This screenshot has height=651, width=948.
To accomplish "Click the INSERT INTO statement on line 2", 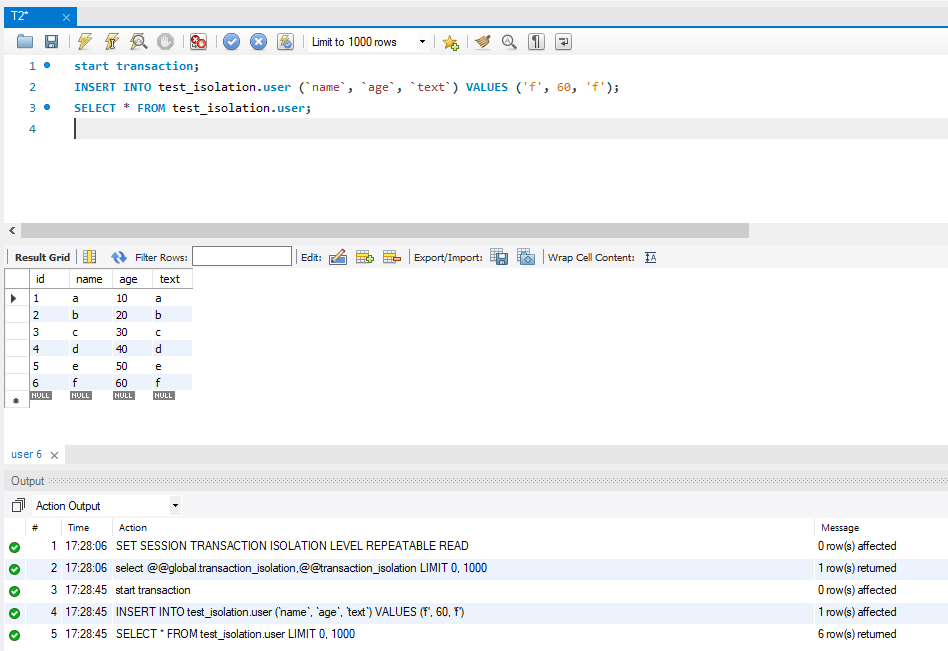I will pyautogui.click(x=346, y=87).
